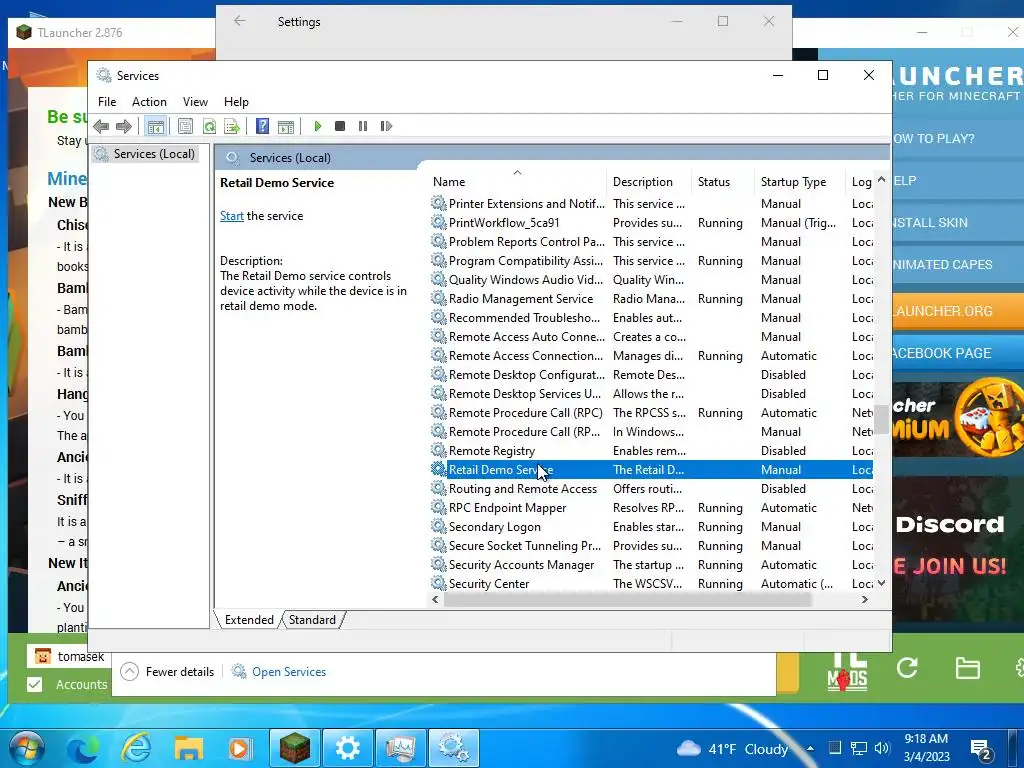Click the services list scroll-up arrow
Image resolution: width=1024 pixels, height=768 pixels.
click(881, 180)
